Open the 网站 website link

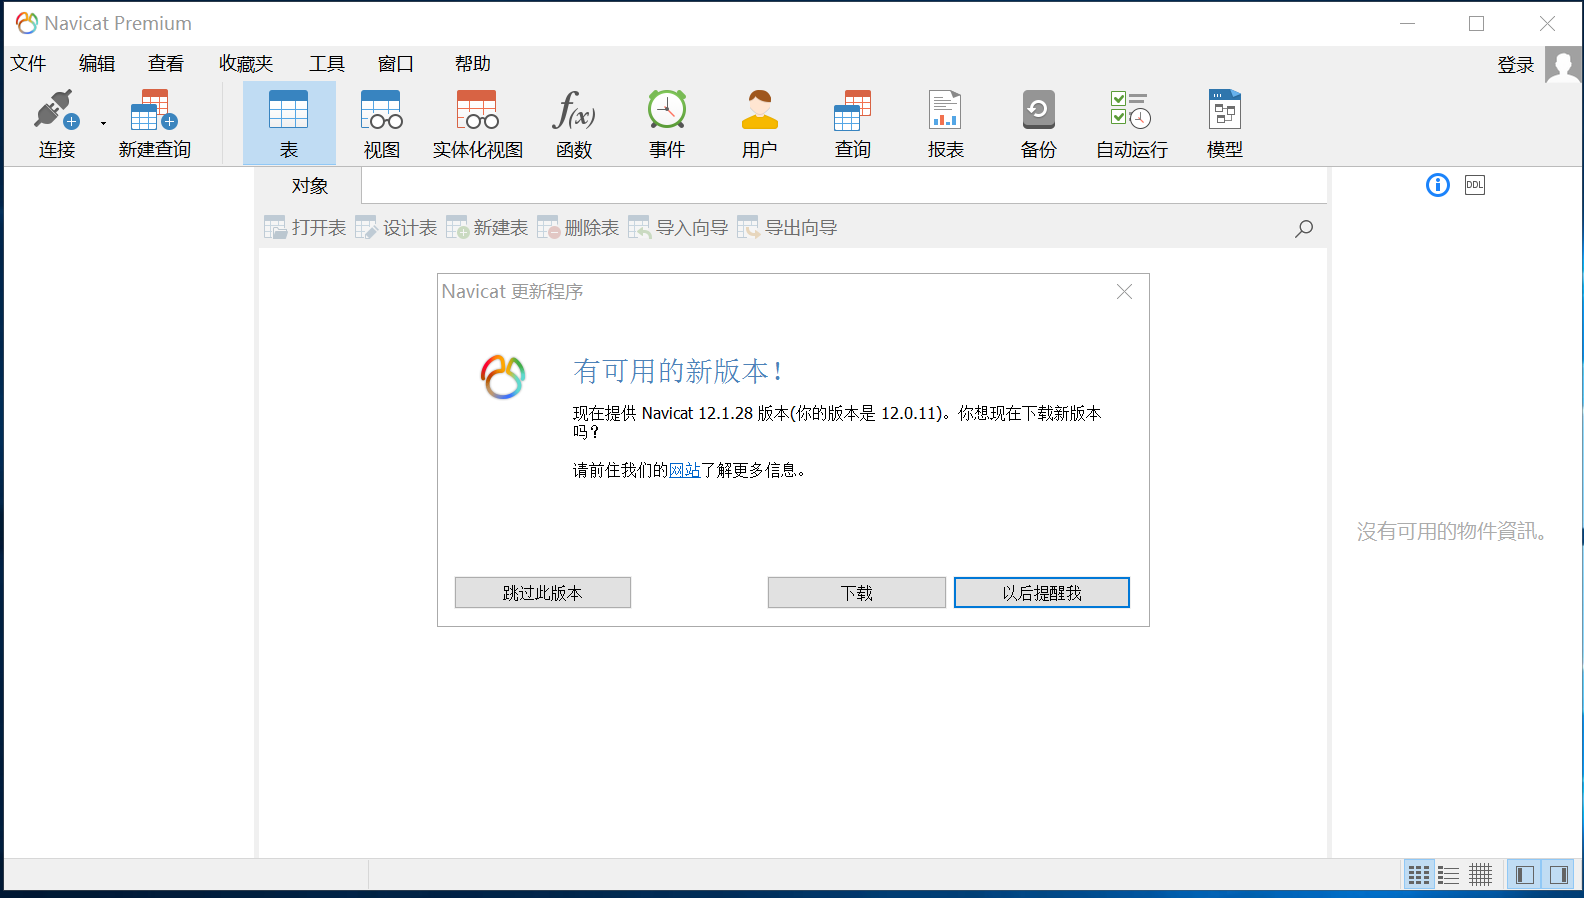pyautogui.click(x=685, y=470)
